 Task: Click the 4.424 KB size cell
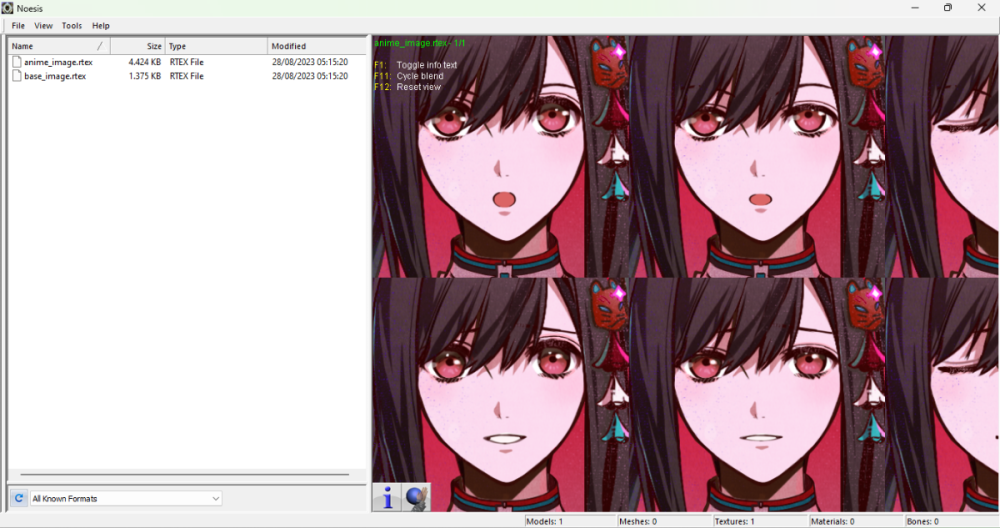[145, 62]
